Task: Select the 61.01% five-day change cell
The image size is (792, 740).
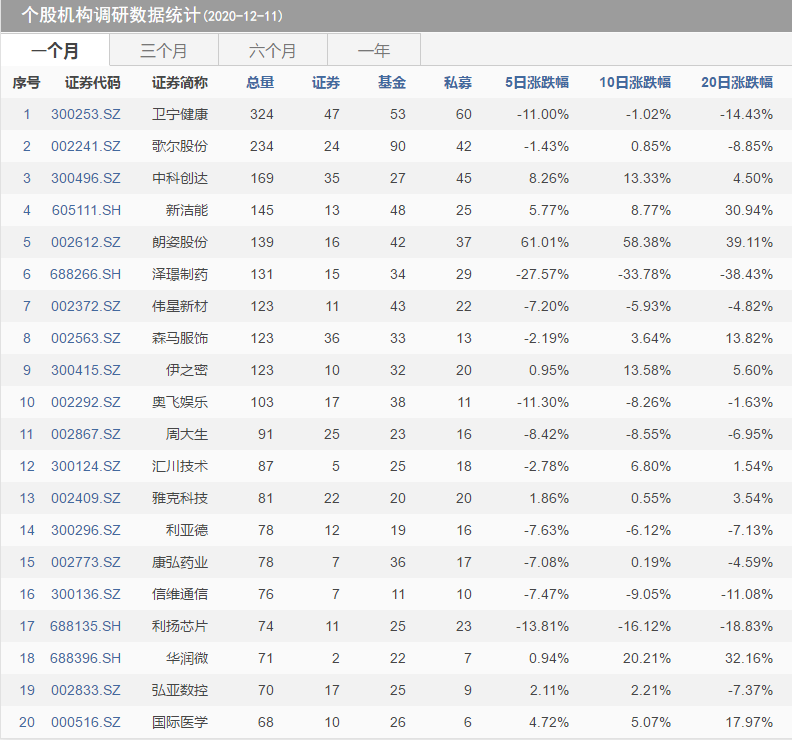Action: pyautogui.click(x=544, y=242)
